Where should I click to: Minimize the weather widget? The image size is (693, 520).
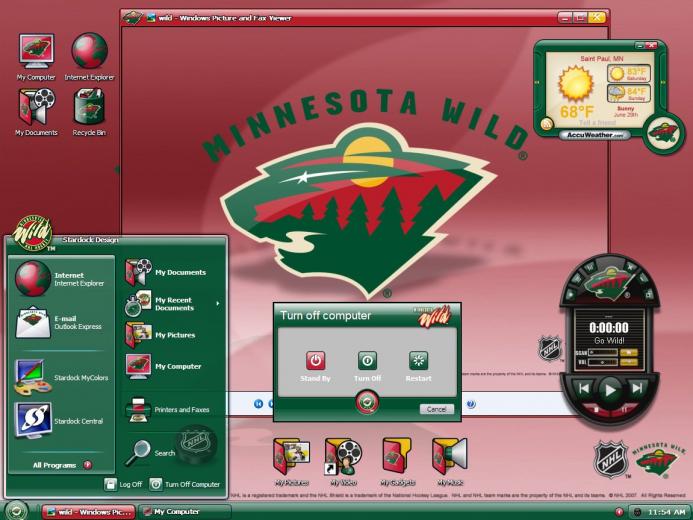click(x=640, y=45)
